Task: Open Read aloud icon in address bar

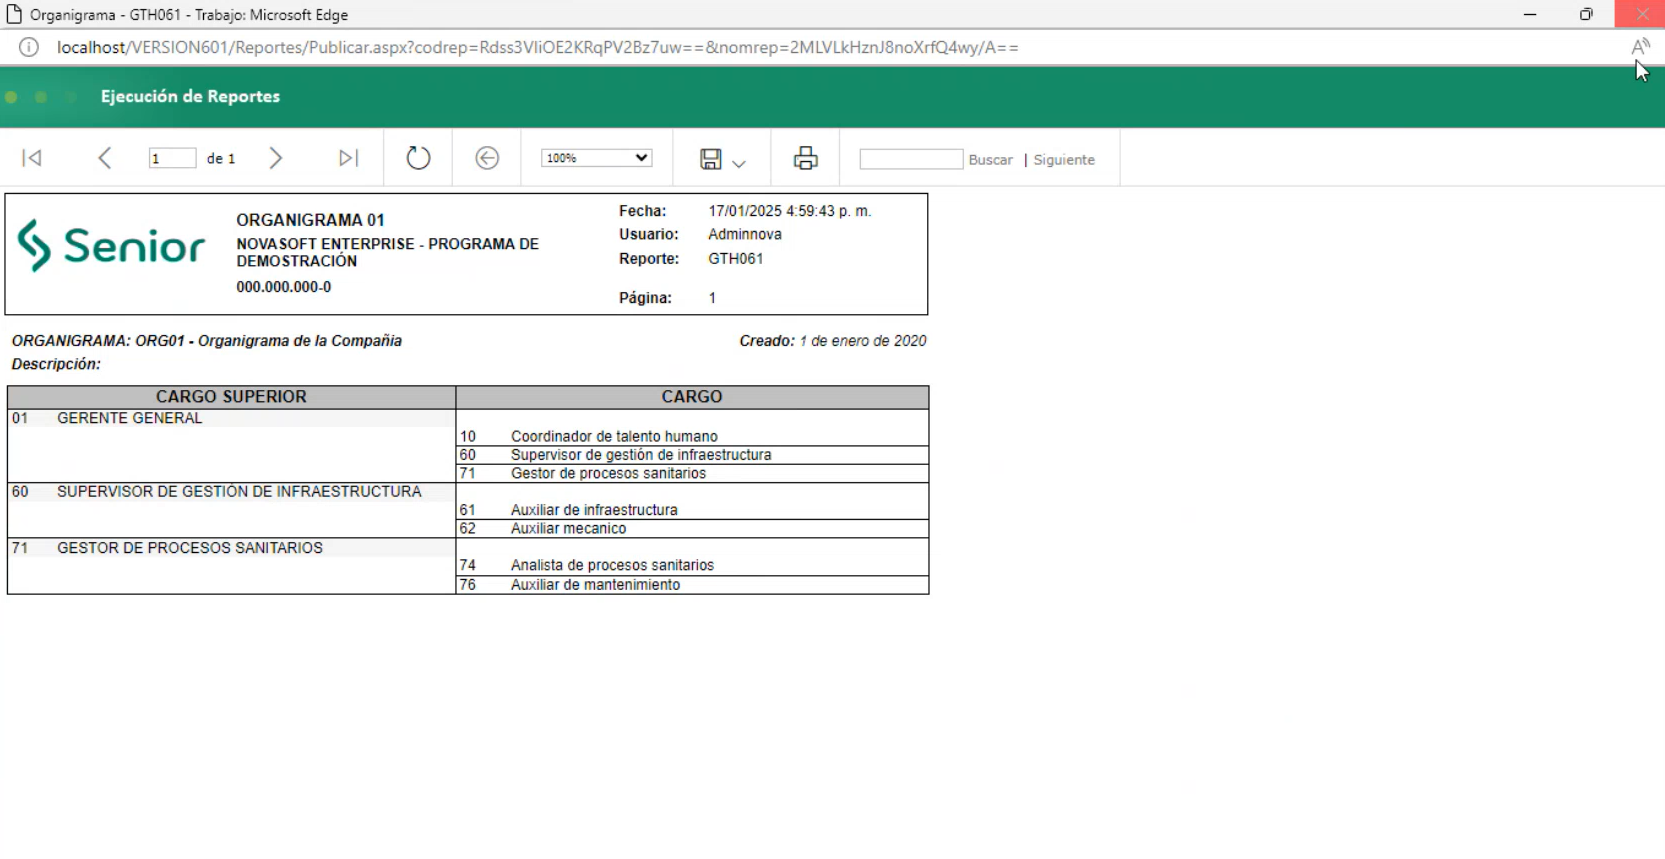Action: tap(1640, 47)
